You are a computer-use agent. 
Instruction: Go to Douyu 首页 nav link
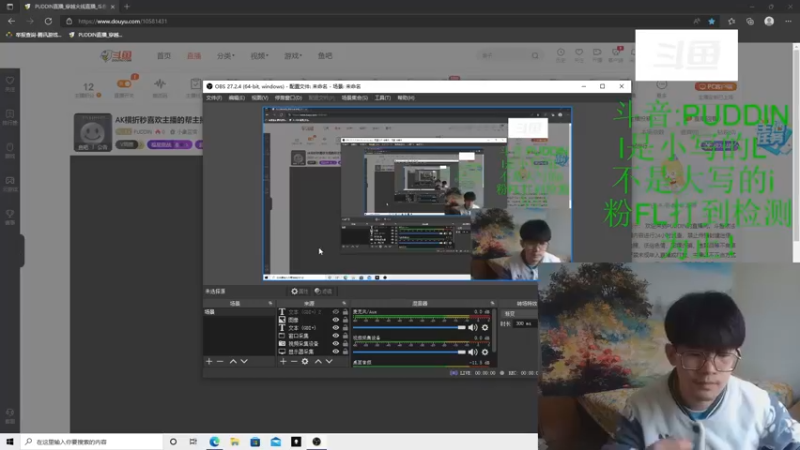[164, 56]
